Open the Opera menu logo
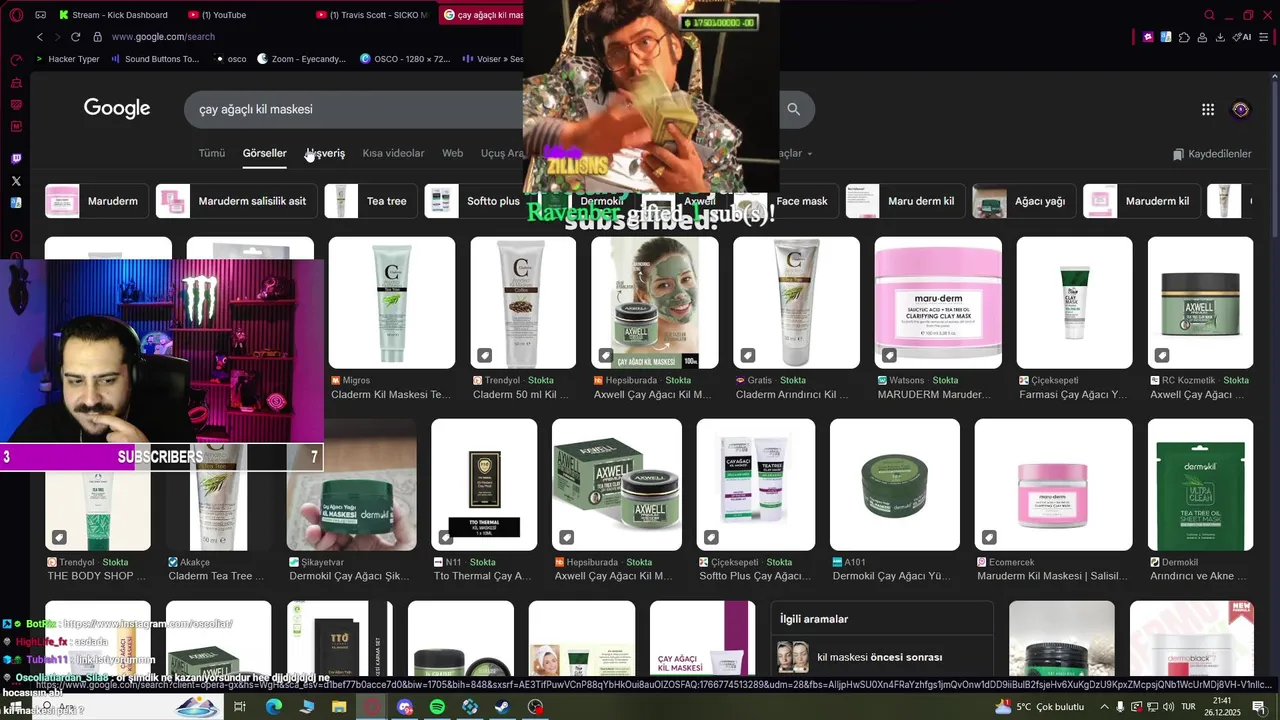 [x=16, y=15]
